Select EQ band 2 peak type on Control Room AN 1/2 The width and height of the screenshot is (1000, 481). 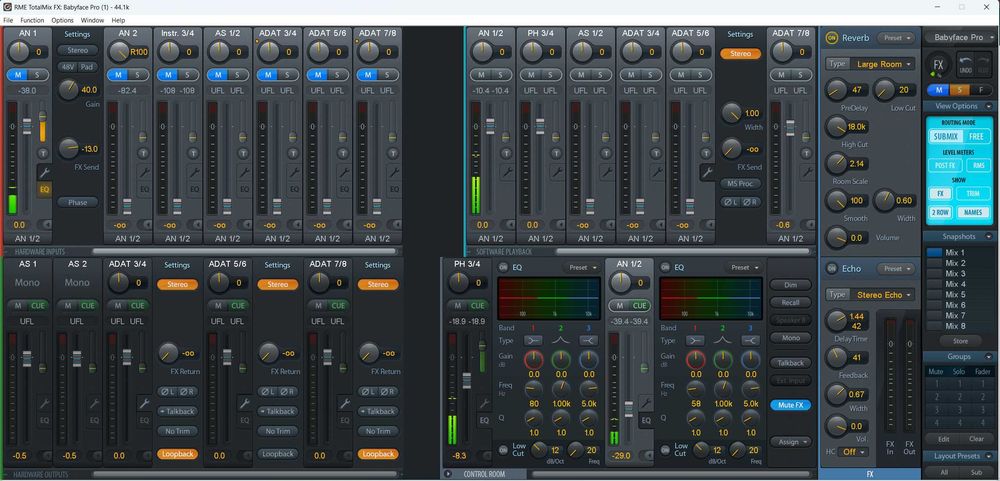pyautogui.click(x=723, y=341)
